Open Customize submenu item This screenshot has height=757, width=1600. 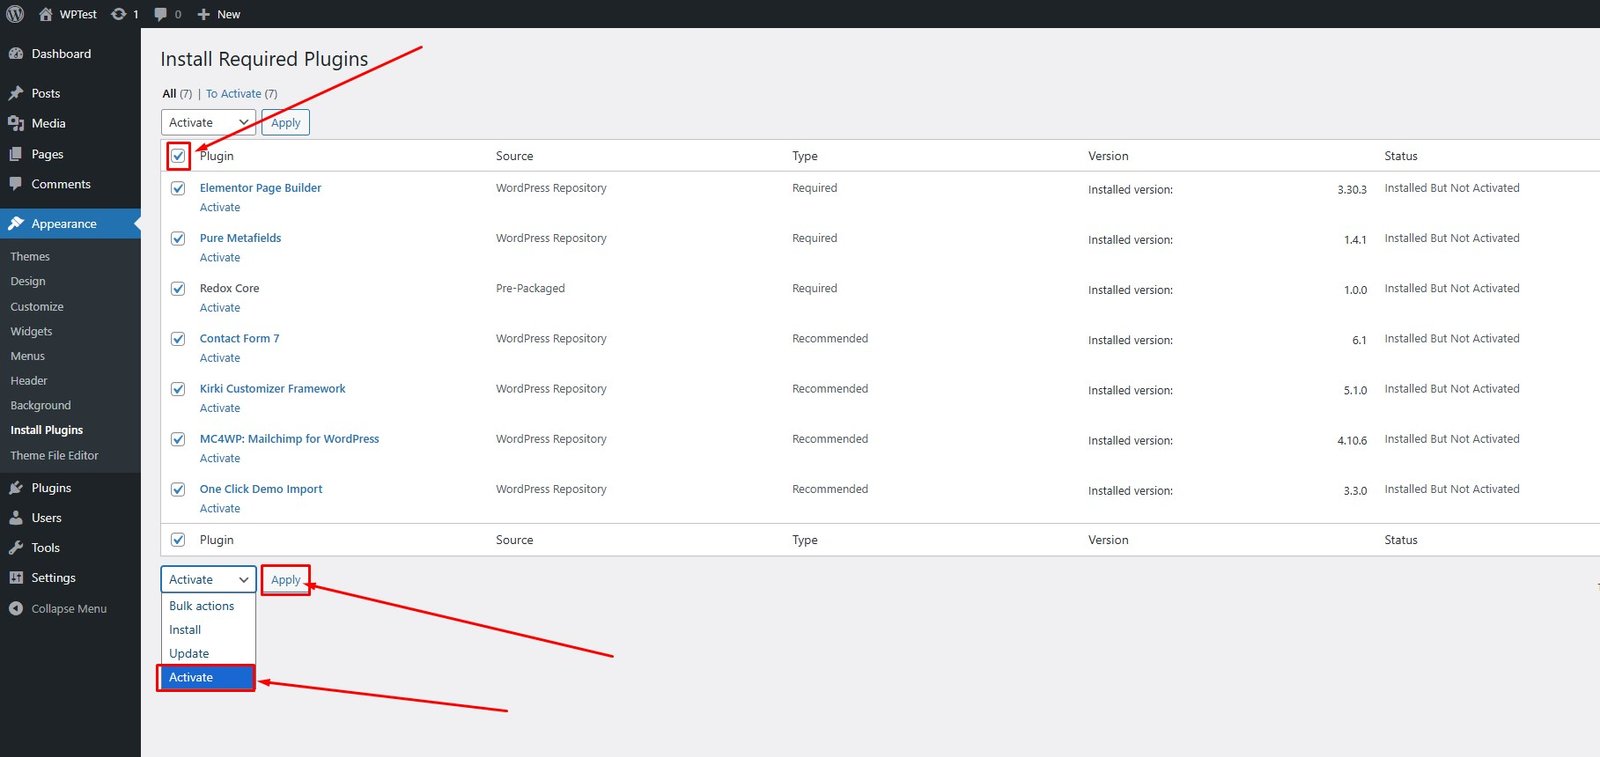tap(37, 307)
